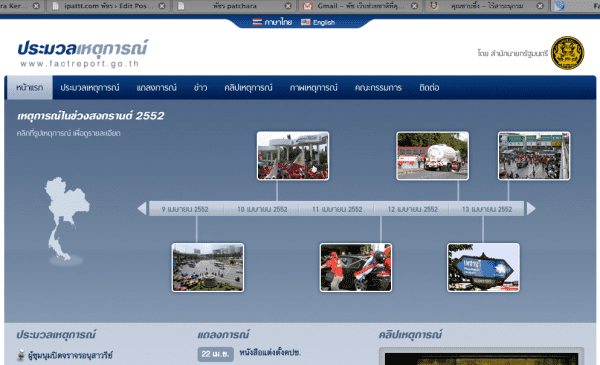Select 10 เมษายน 2552 on timeline
This screenshot has height=365, width=600.
pos(262,209)
